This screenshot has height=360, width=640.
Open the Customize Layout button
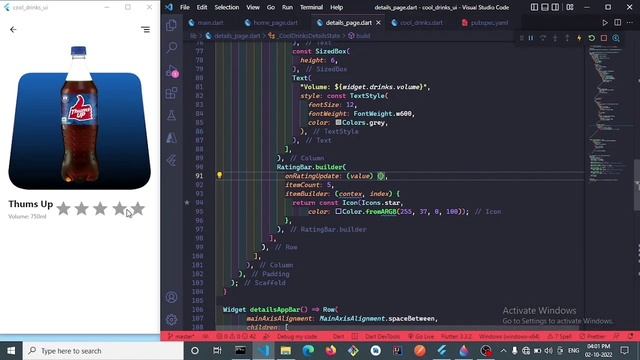pos(570,7)
